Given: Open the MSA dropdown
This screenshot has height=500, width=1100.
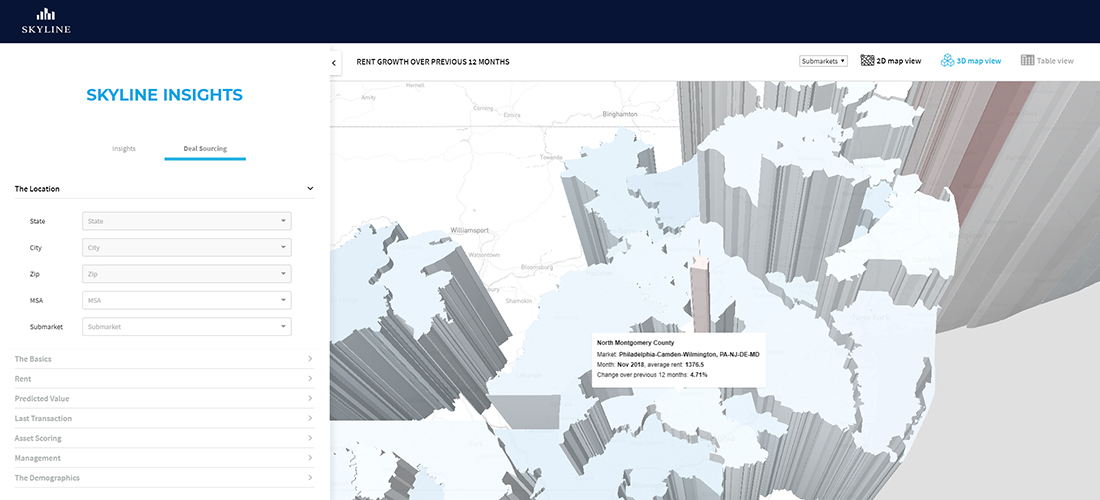Looking at the screenshot, I should point(186,300).
